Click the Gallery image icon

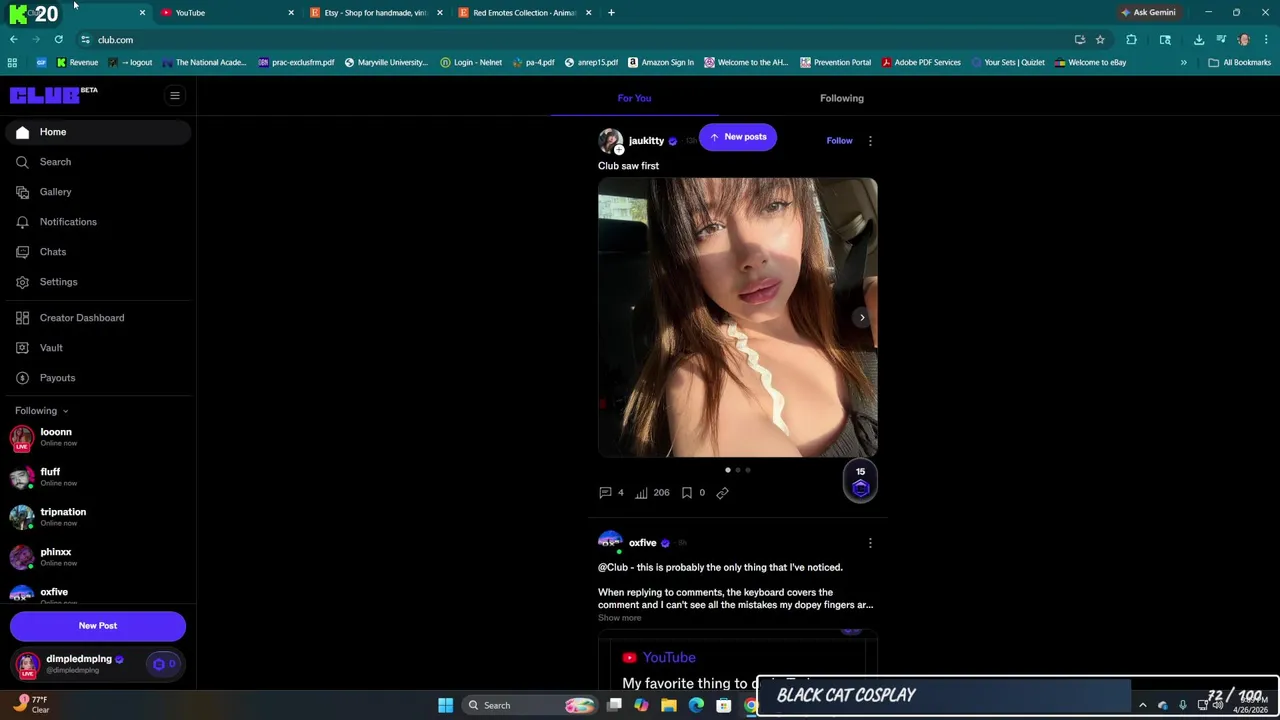[22, 192]
